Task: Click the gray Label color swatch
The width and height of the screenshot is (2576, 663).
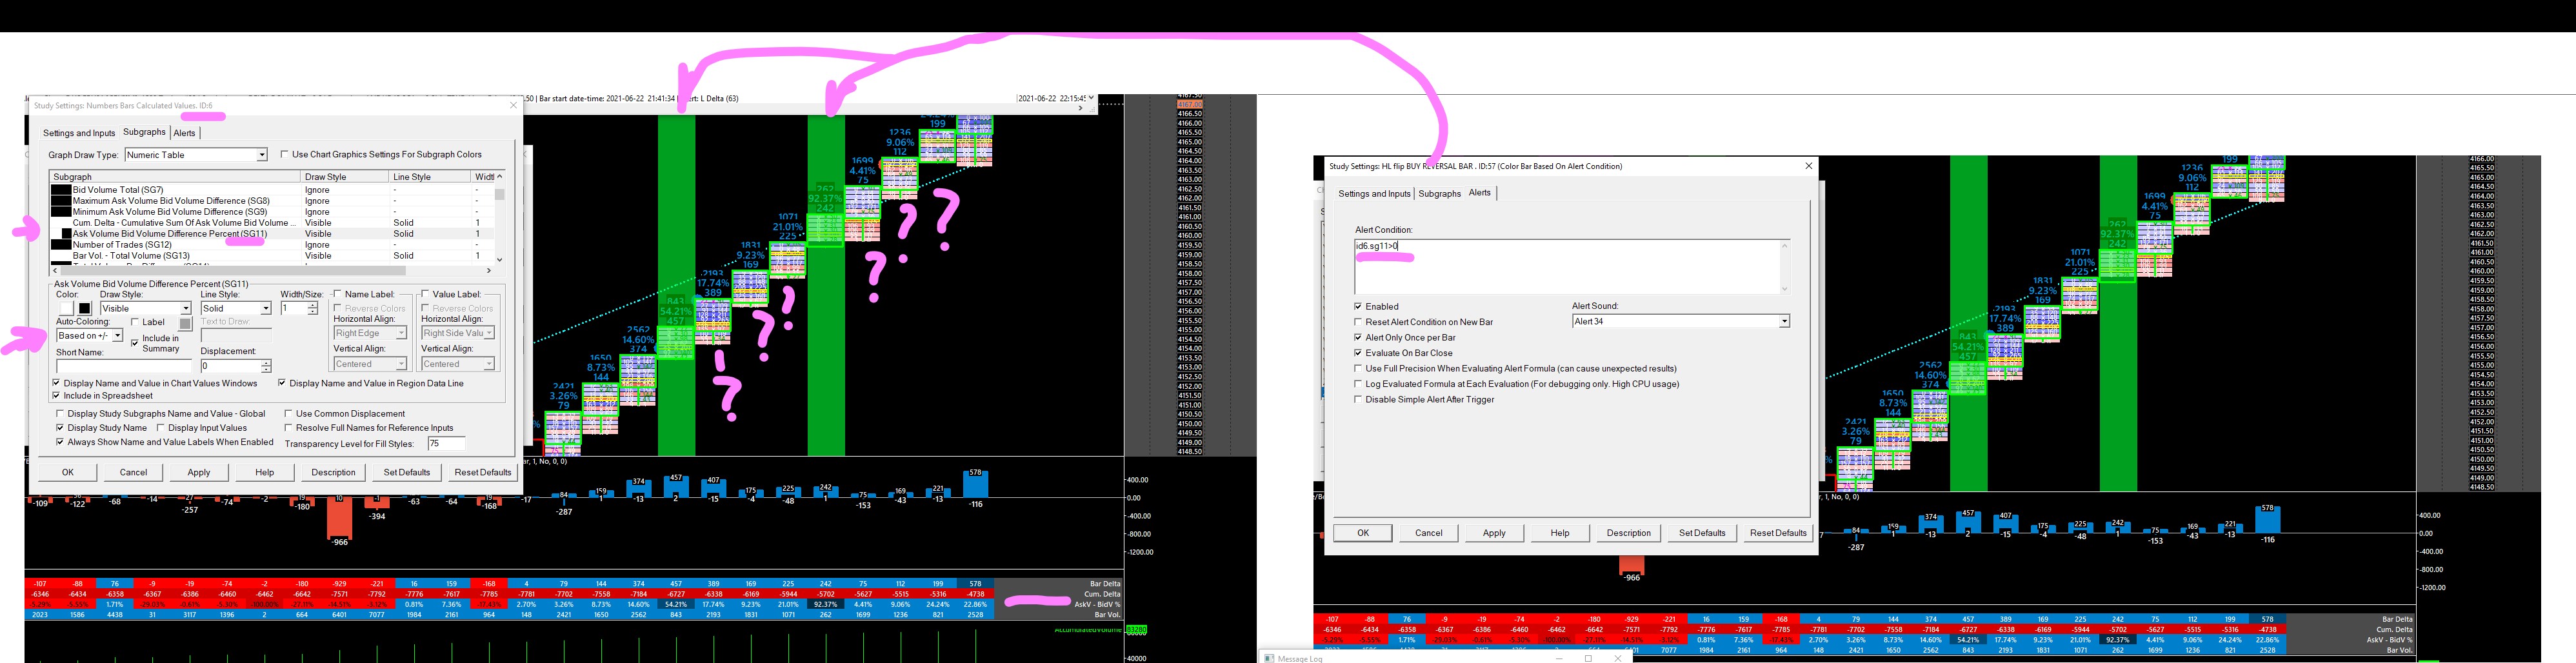Action: (x=185, y=323)
